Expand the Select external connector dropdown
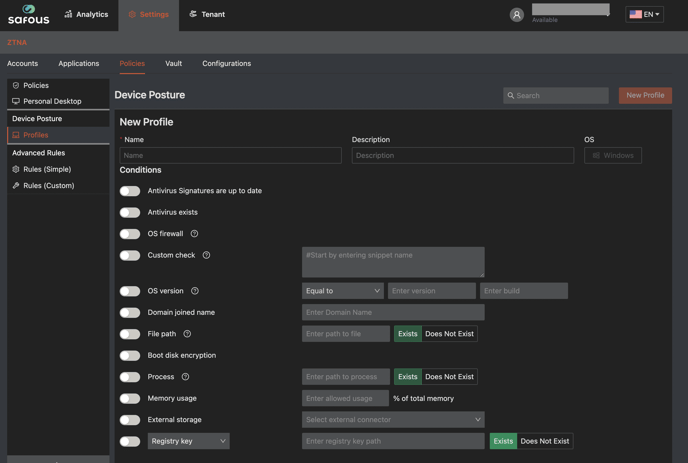Image resolution: width=688 pixels, height=463 pixels. [393, 420]
